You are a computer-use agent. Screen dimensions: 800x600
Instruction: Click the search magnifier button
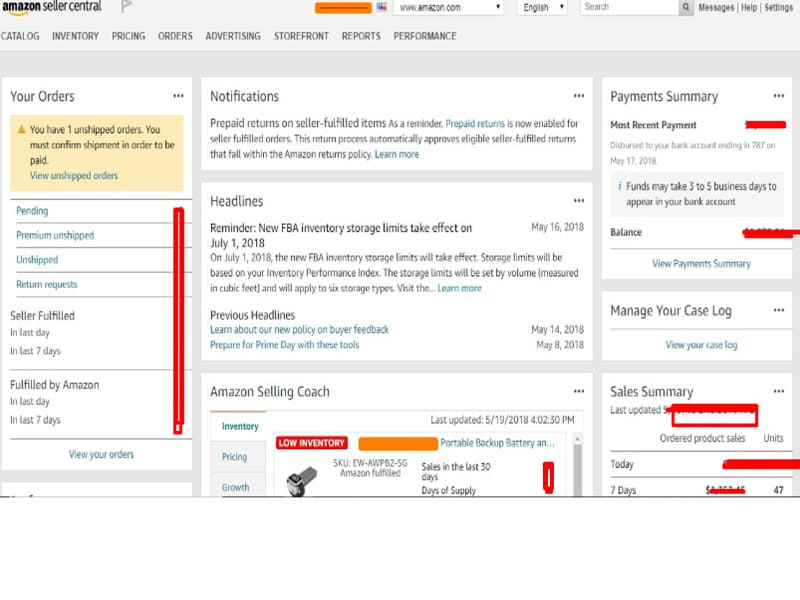click(x=686, y=7)
